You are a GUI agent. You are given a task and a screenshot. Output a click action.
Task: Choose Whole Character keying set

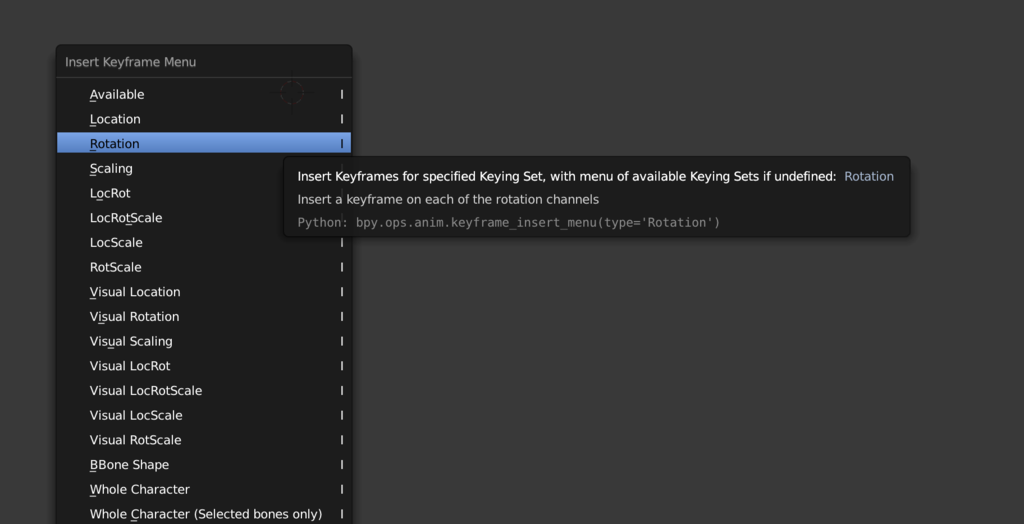point(204,489)
